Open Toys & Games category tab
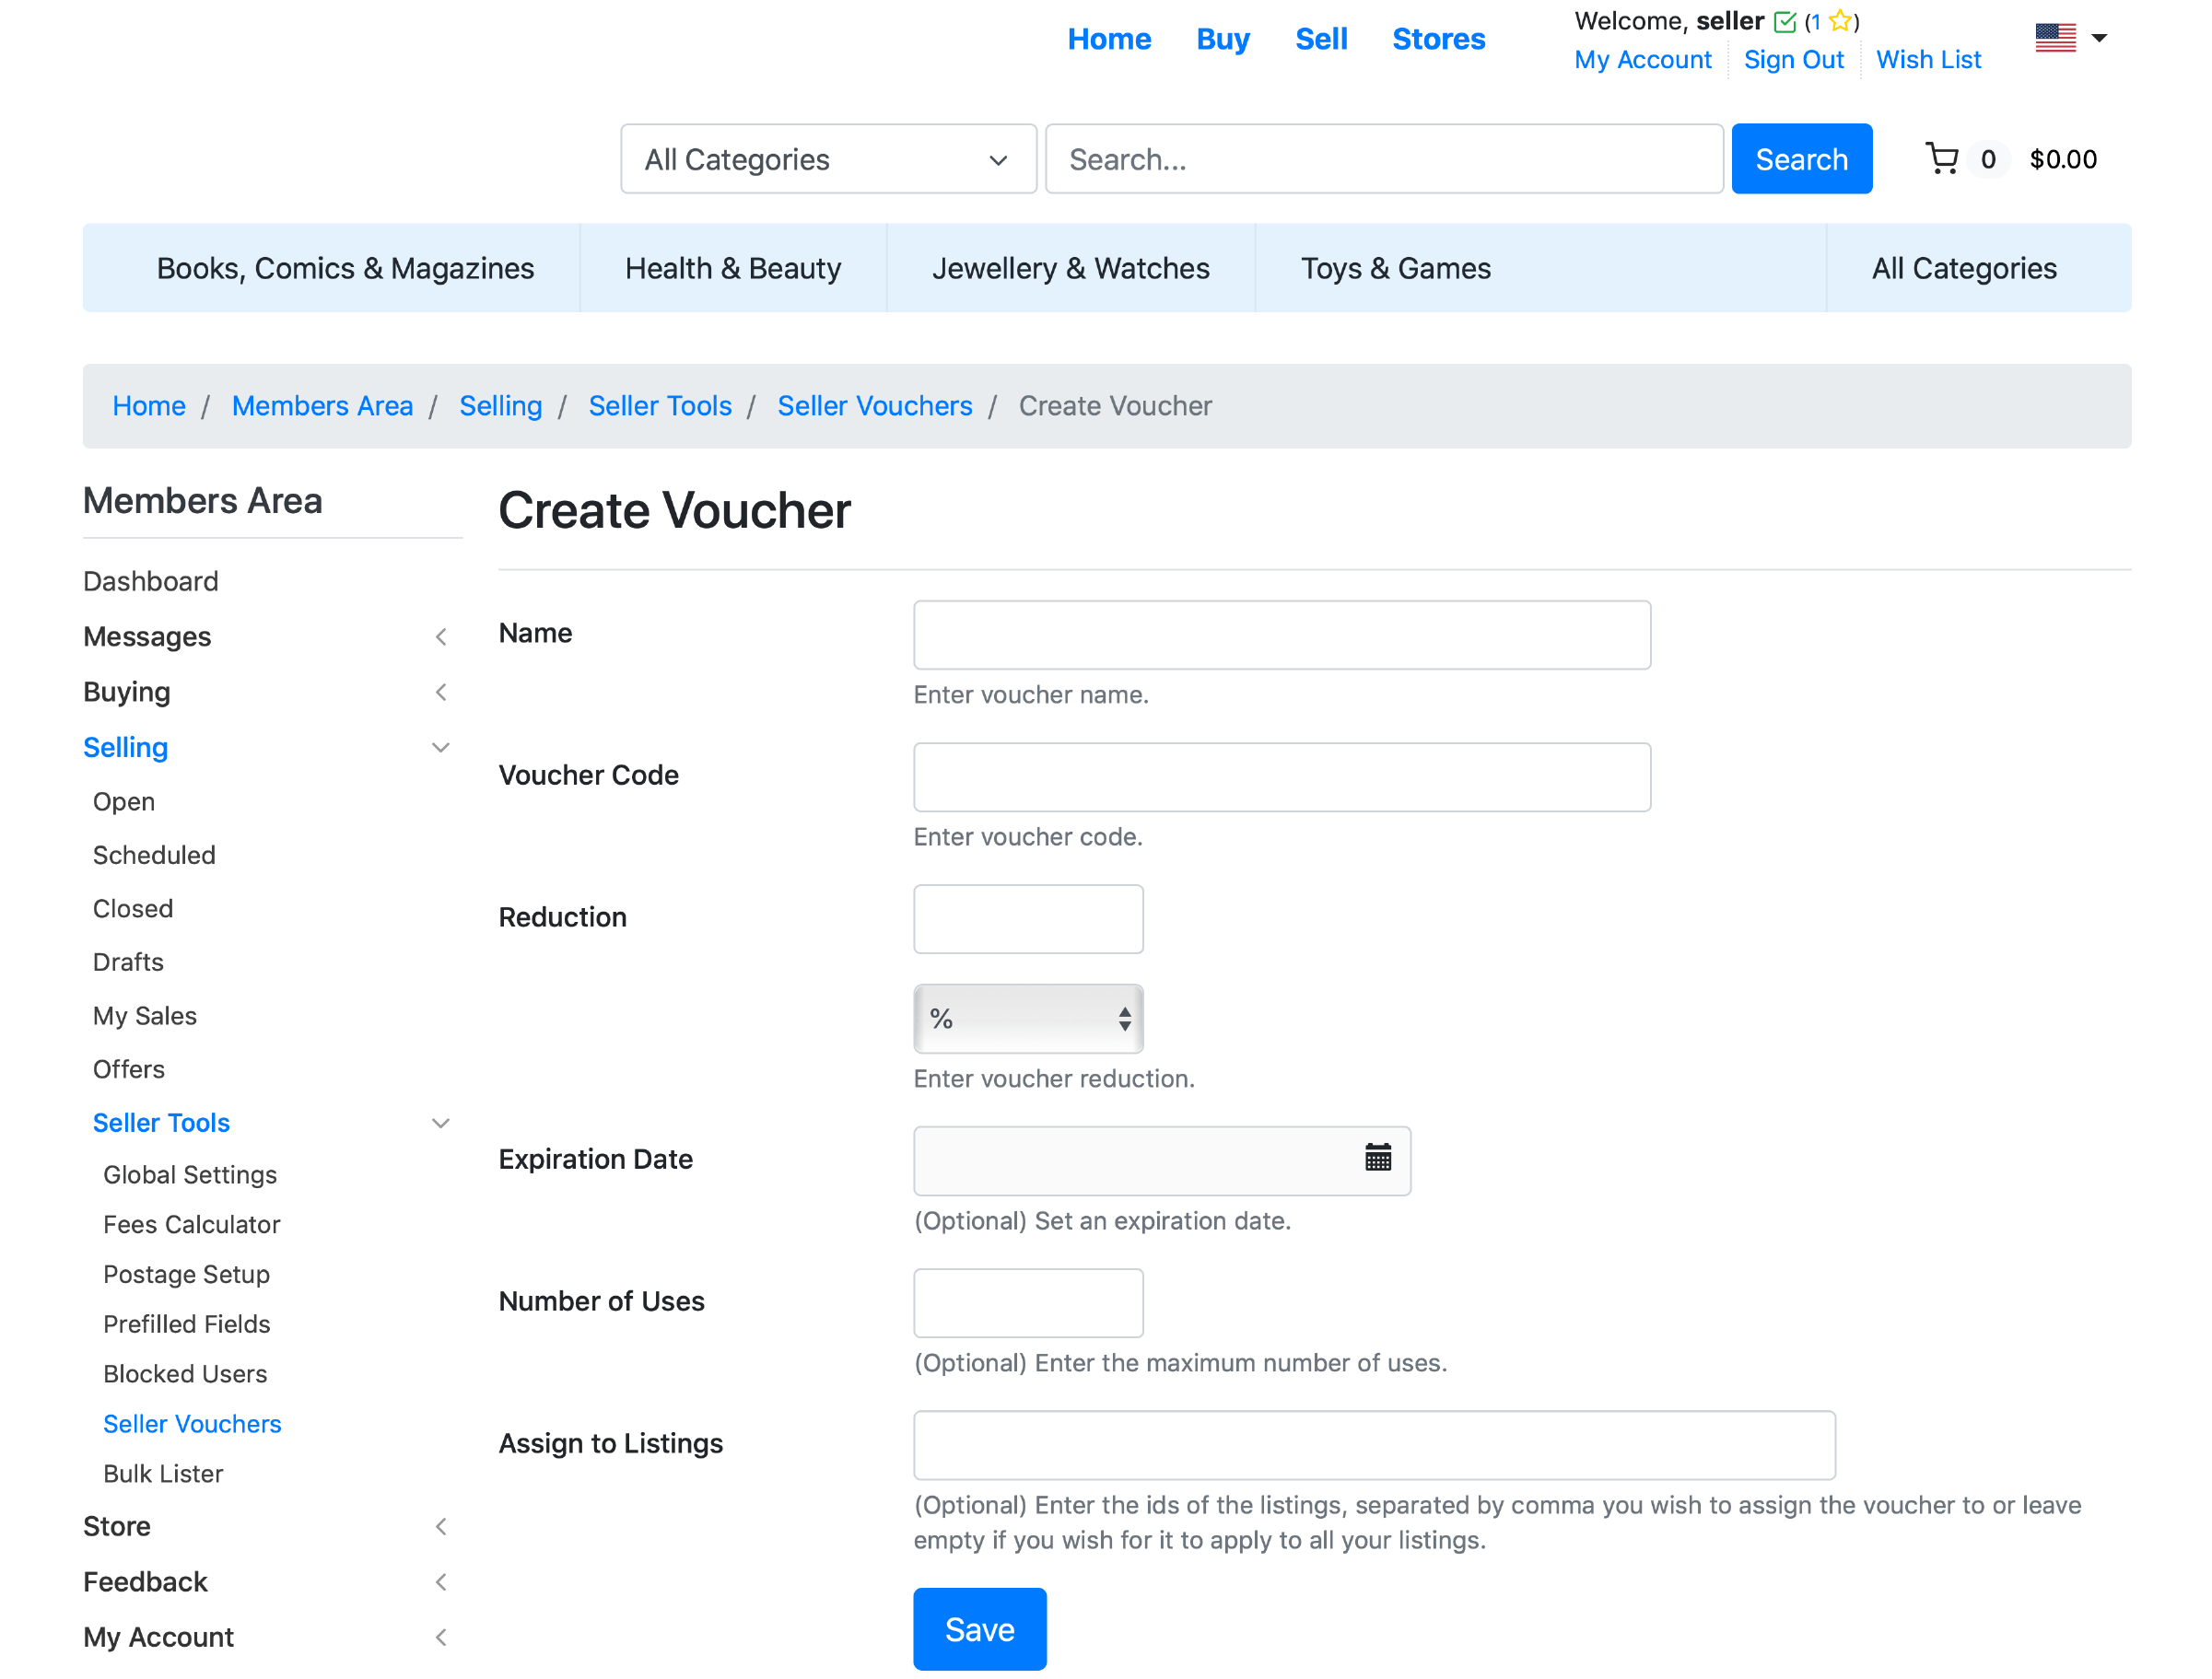Screen dimensions: 2212x1679 click(1395, 268)
